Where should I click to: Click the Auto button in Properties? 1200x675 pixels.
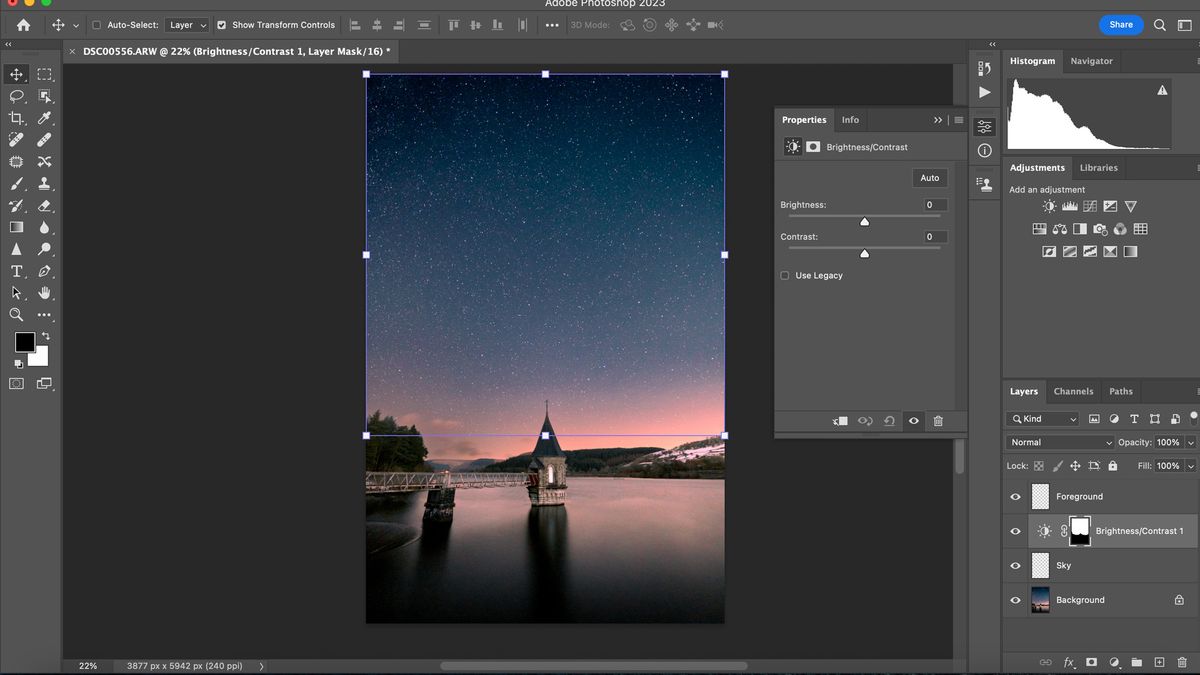[x=930, y=178]
